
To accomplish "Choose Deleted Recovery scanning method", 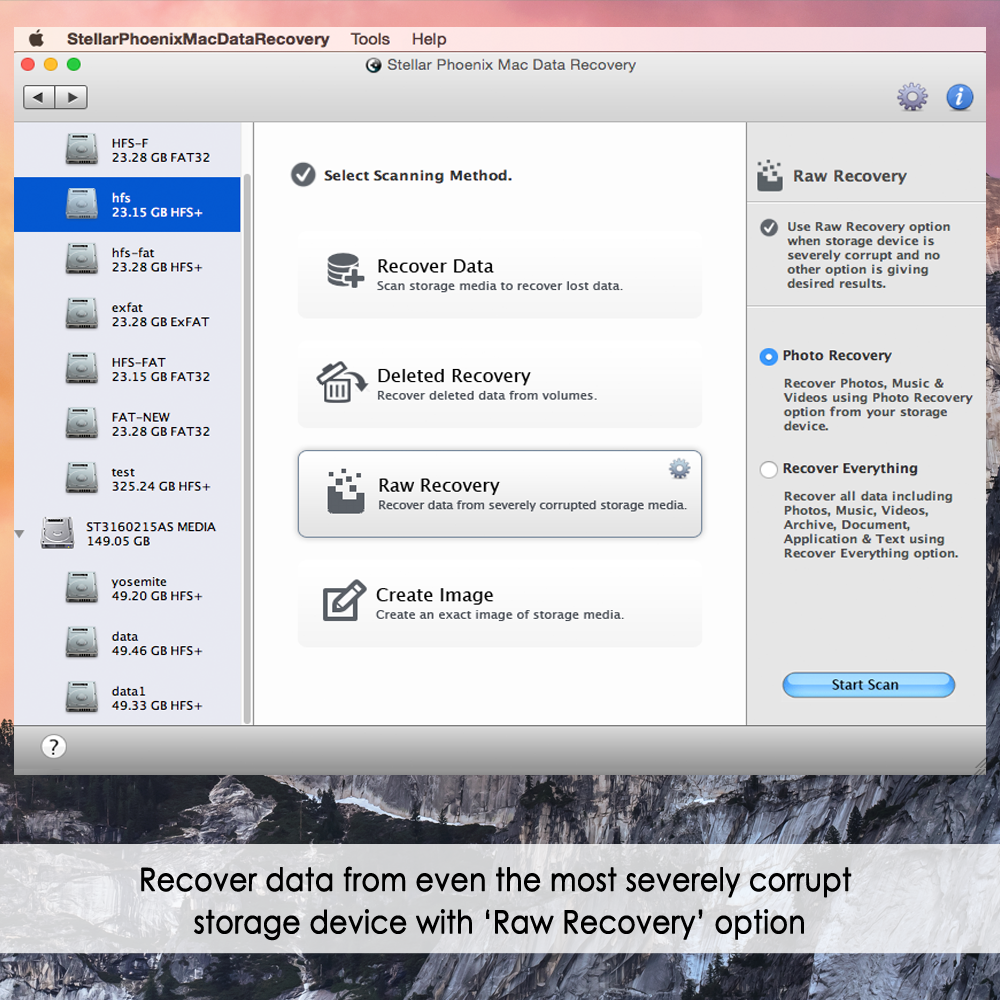I will point(500,385).
